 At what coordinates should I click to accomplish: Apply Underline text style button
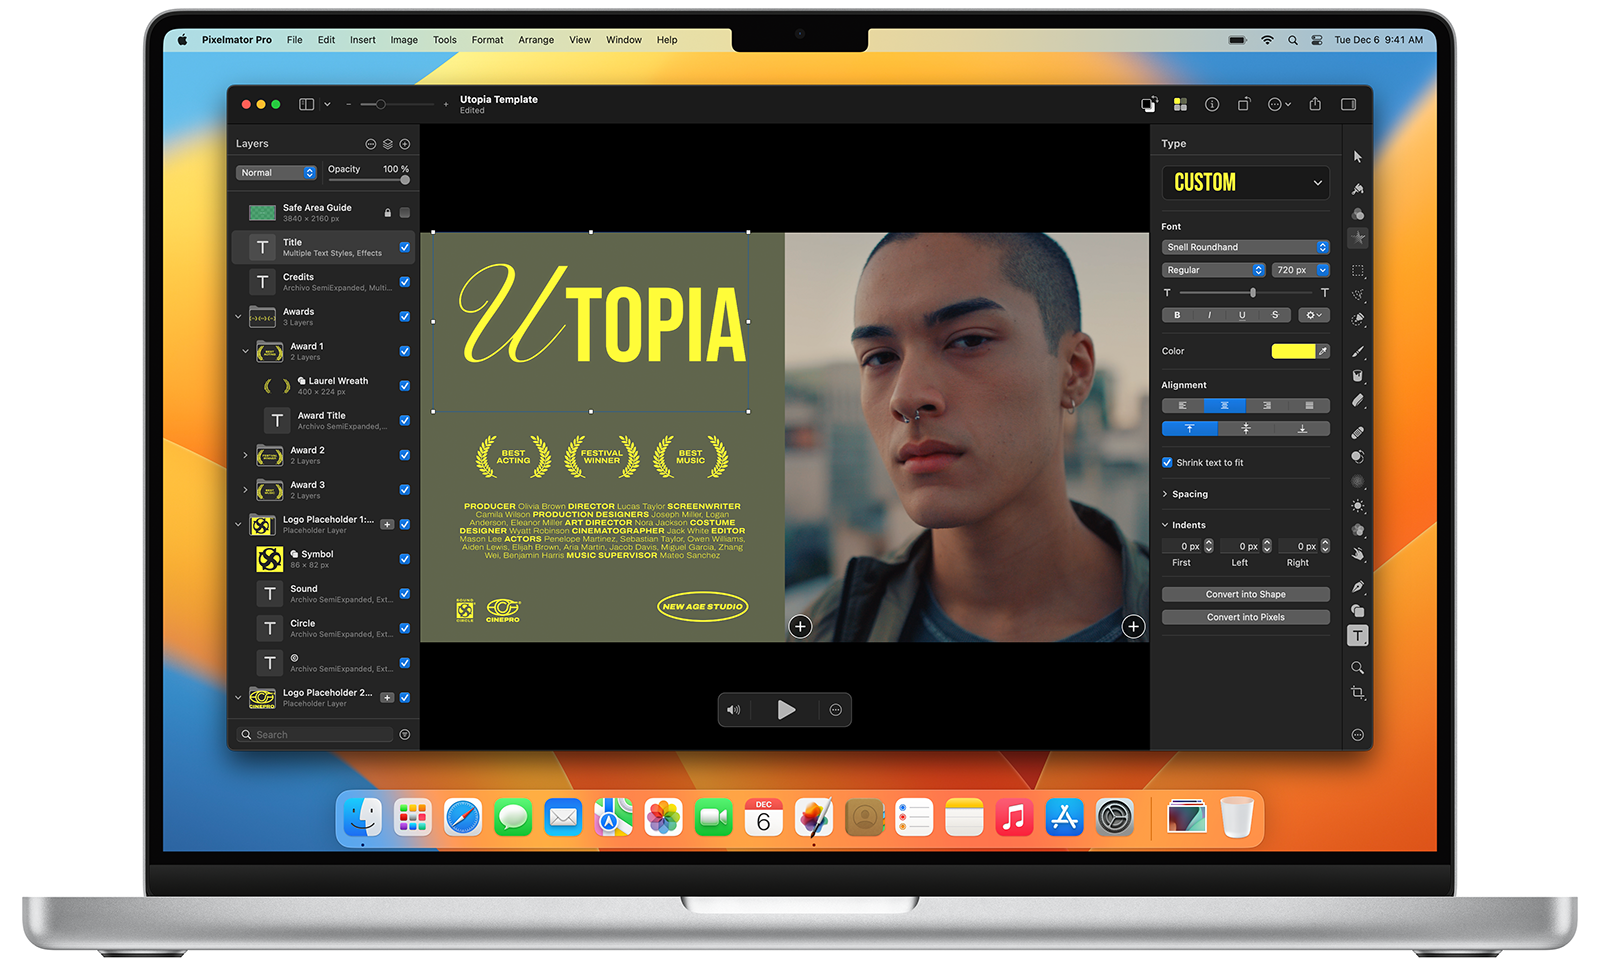(1242, 315)
